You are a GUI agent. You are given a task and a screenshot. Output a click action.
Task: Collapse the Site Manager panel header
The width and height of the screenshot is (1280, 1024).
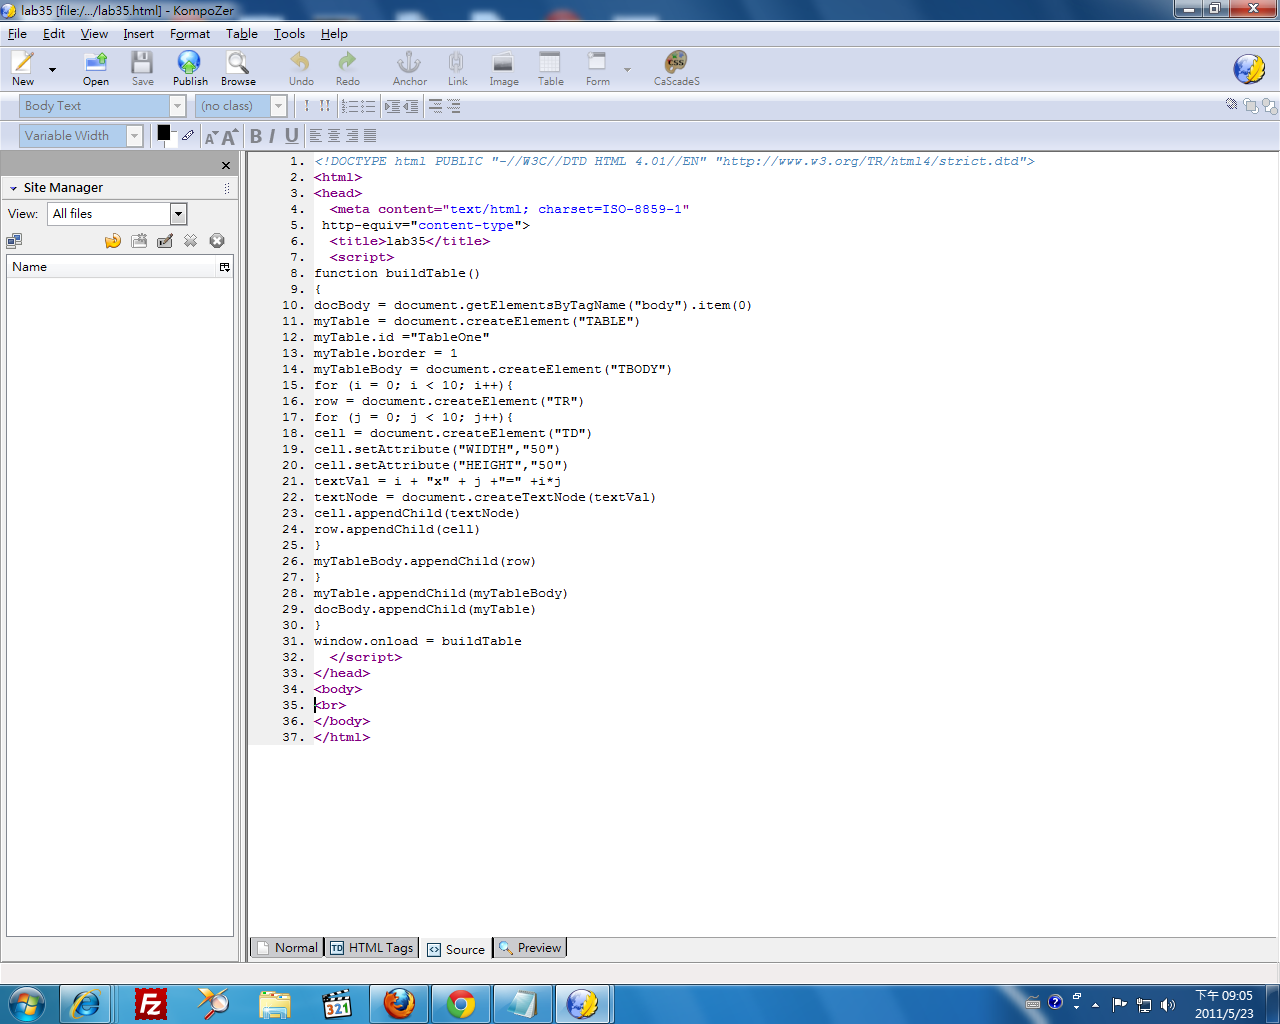tap(14, 188)
